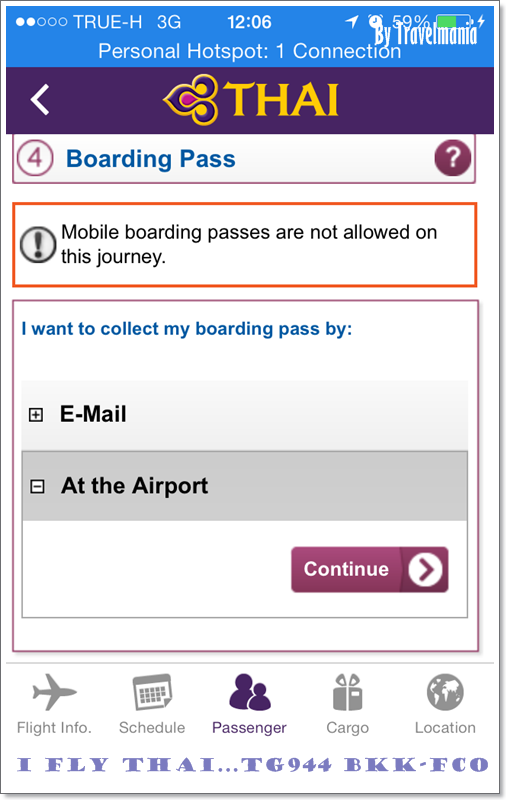
Task: Click the Continue button
Action: (x=369, y=569)
